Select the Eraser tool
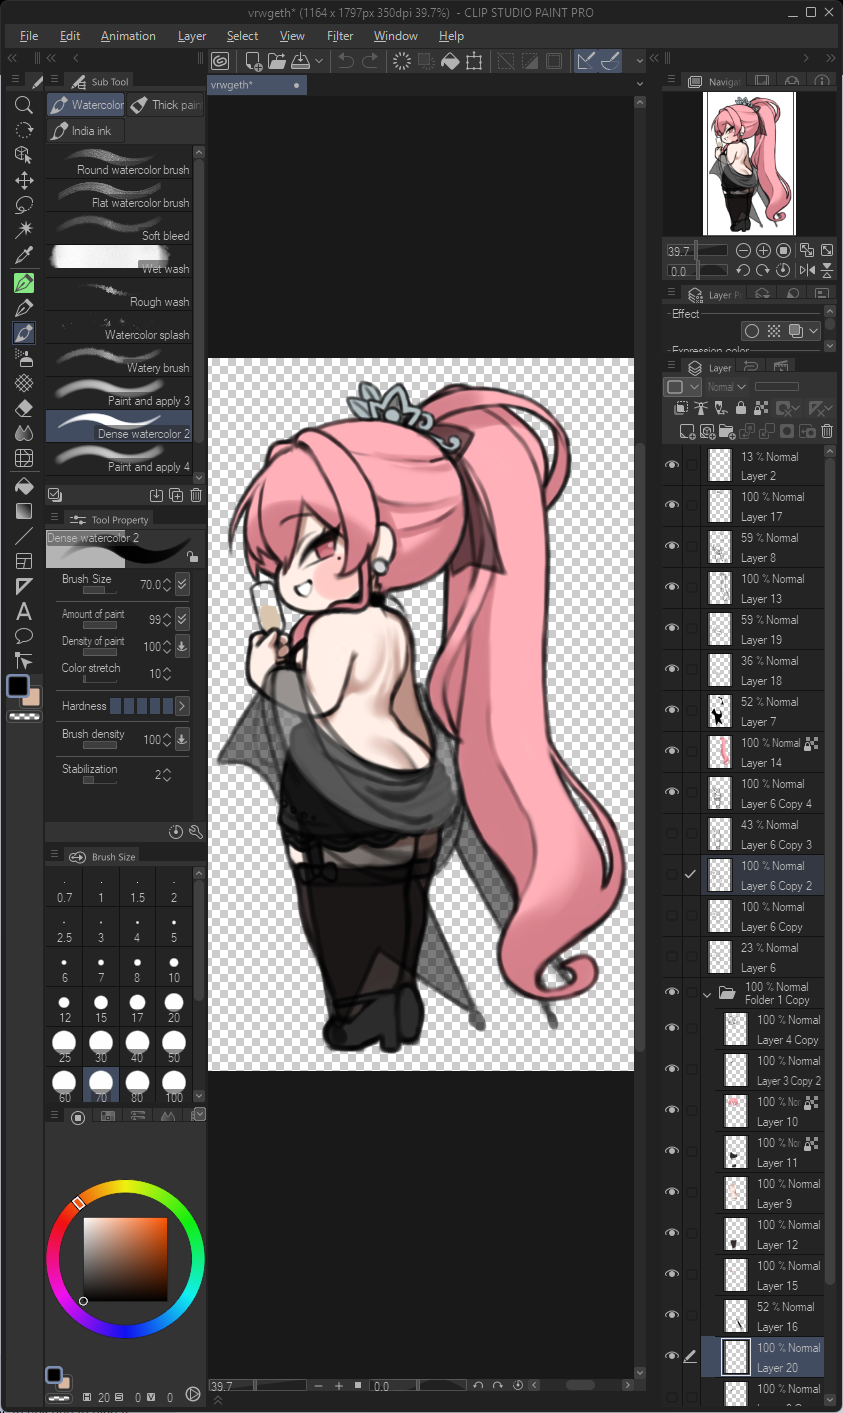This screenshot has width=843, height=1413. tap(25, 409)
